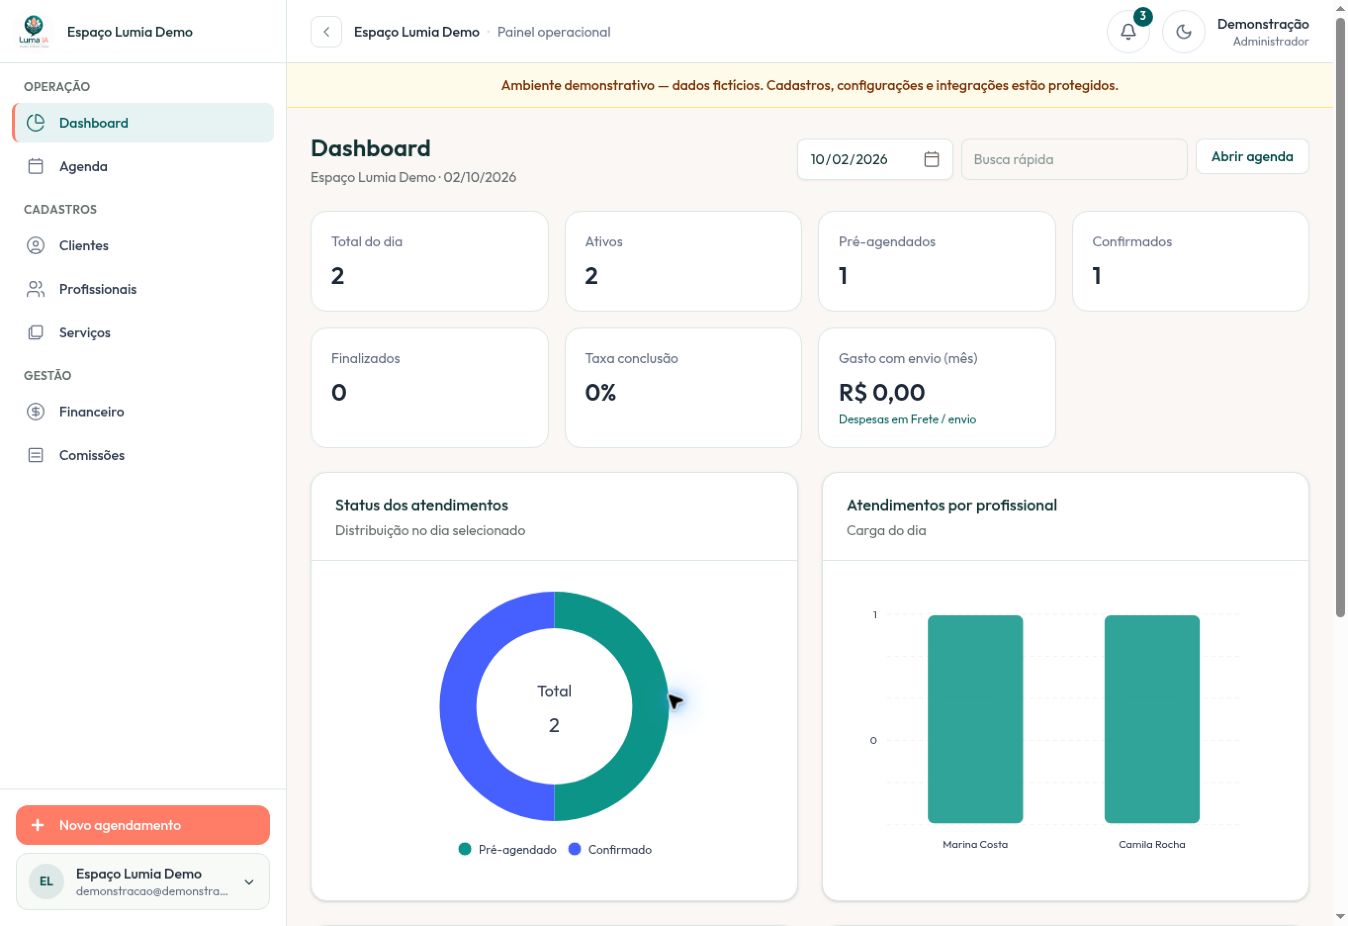
Task: Navigate to Comissões
Action: [143, 455]
